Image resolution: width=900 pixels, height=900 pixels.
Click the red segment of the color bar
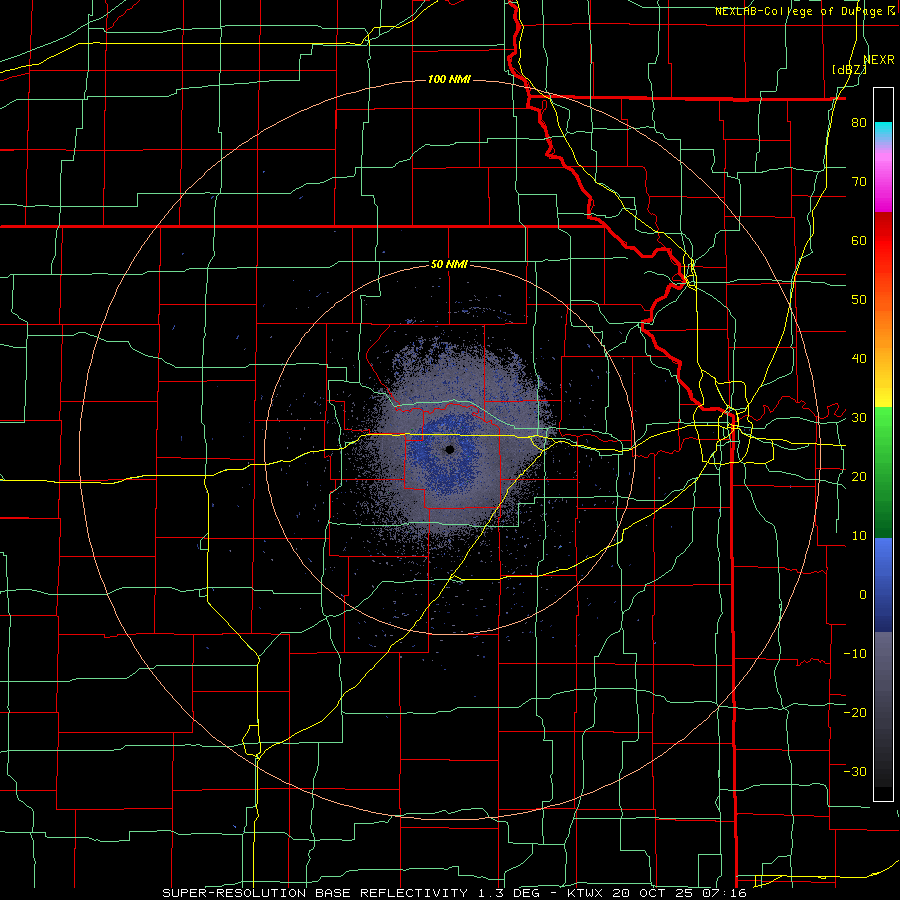[883, 240]
